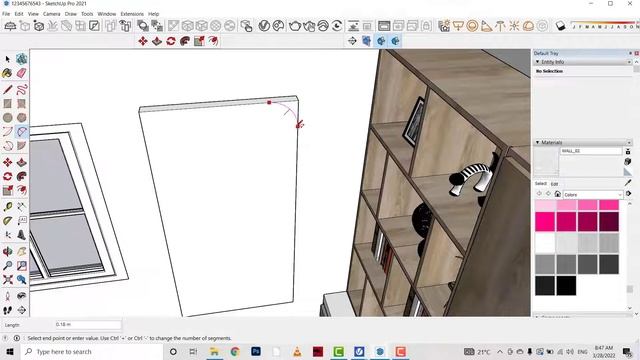Add a V-Ray Spot Light
The width and height of the screenshot is (640, 360).
pos(486,26)
